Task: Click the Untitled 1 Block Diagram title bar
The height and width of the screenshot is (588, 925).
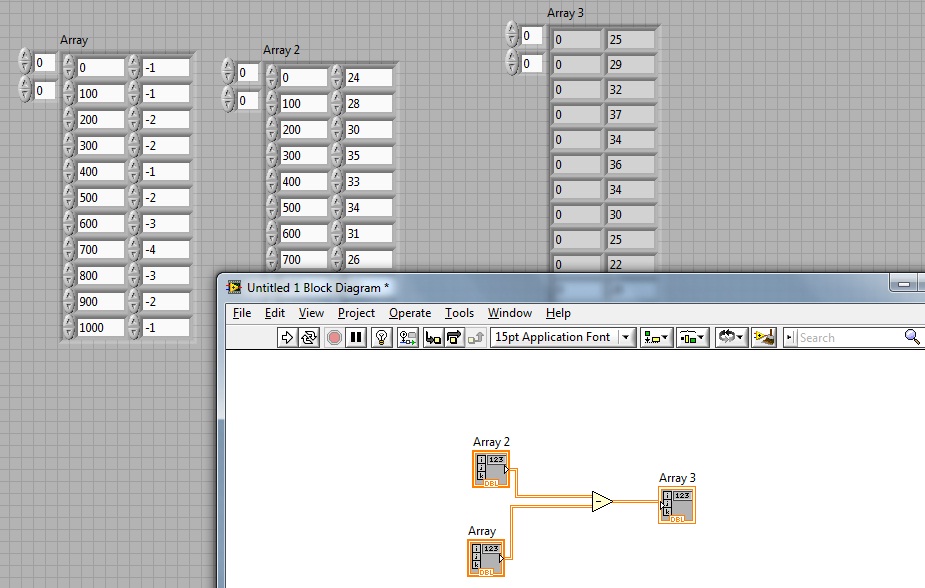Action: (x=319, y=288)
